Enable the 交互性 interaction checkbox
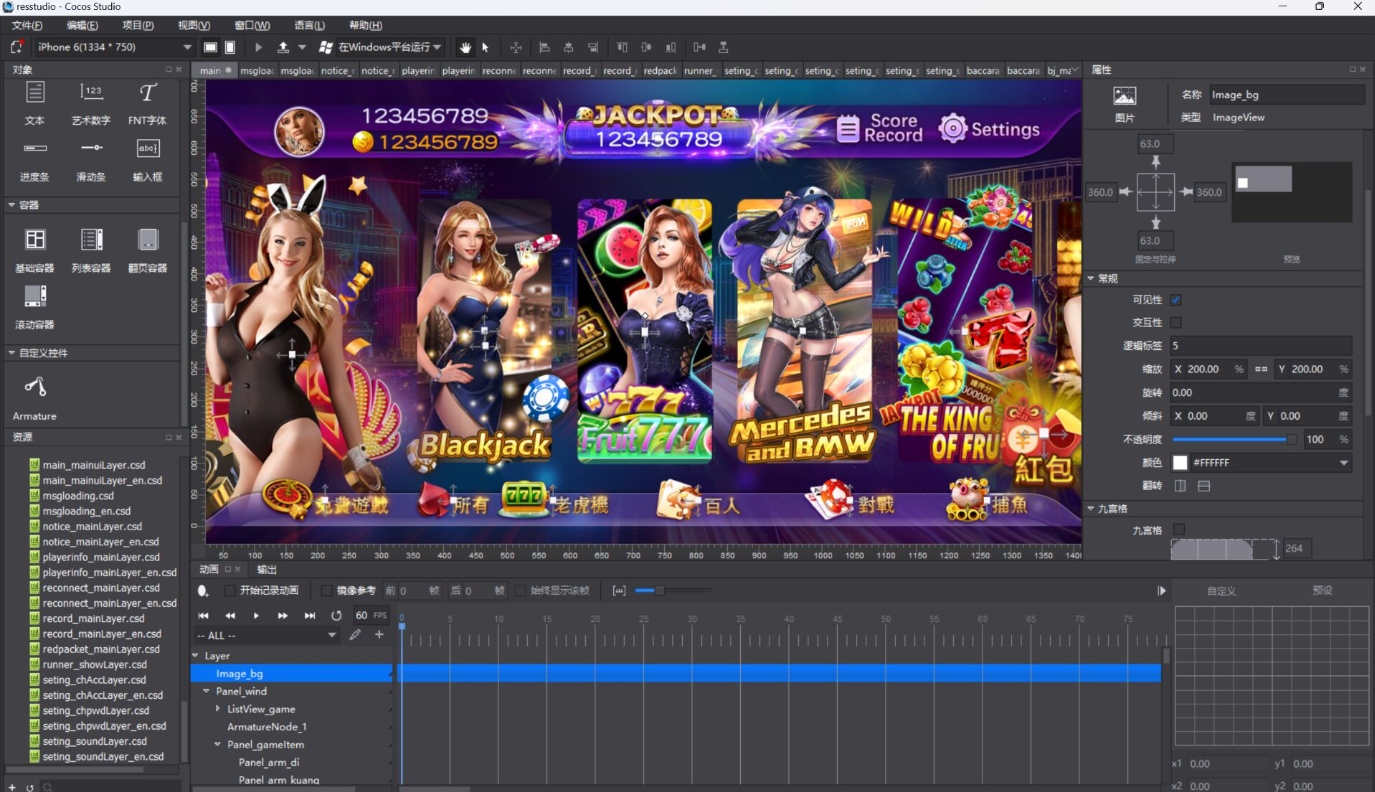Screen dimensions: 1375x792 coord(1176,323)
